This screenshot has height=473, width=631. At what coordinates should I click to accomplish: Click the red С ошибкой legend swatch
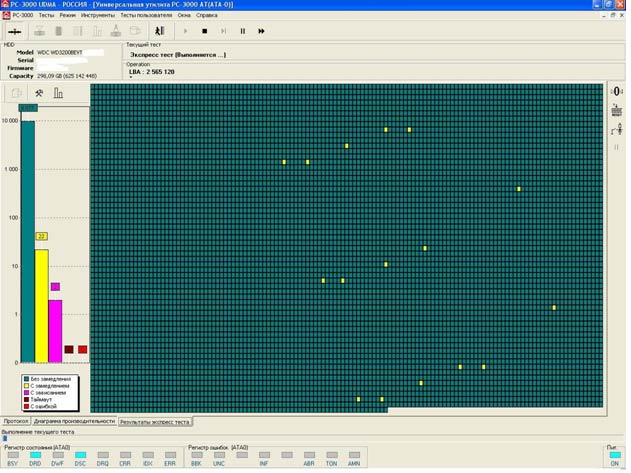click(x=27, y=407)
